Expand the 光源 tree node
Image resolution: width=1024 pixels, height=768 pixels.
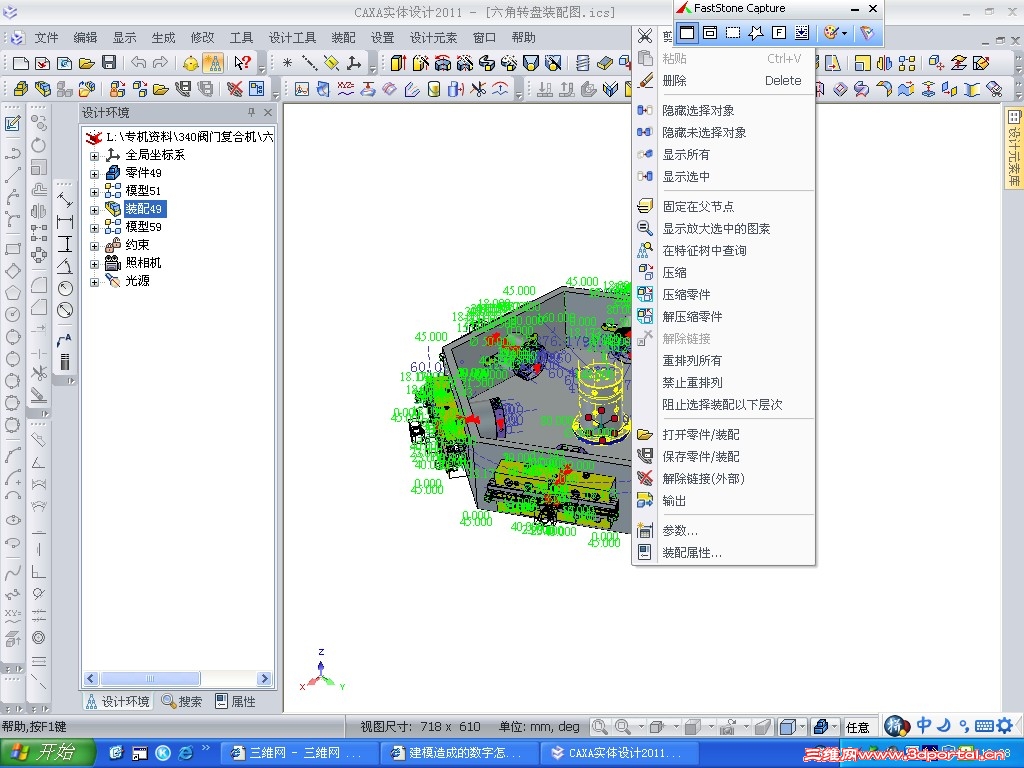(95, 281)
